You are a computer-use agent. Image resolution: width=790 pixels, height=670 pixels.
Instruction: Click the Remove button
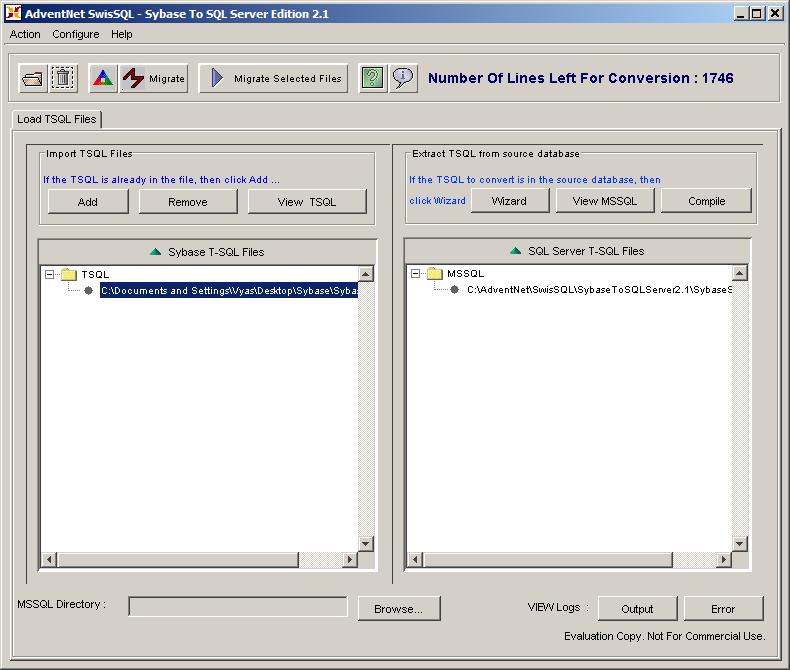click(188, 202)
